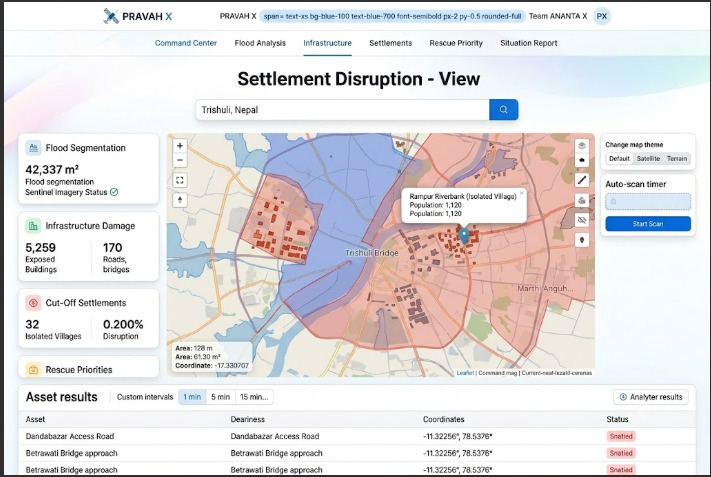
Task: Click the icon in the Analyter results button
Action: click(x=623, y=397)
